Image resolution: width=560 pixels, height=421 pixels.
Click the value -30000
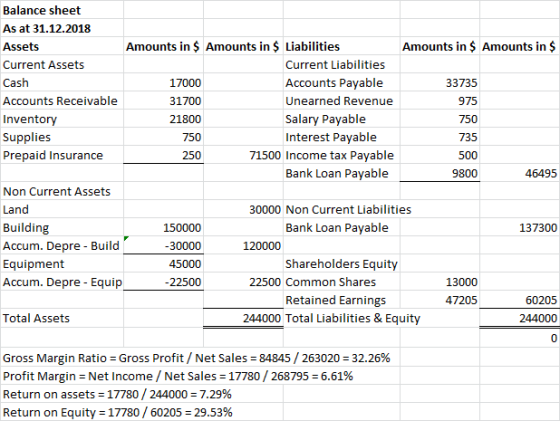164,246
